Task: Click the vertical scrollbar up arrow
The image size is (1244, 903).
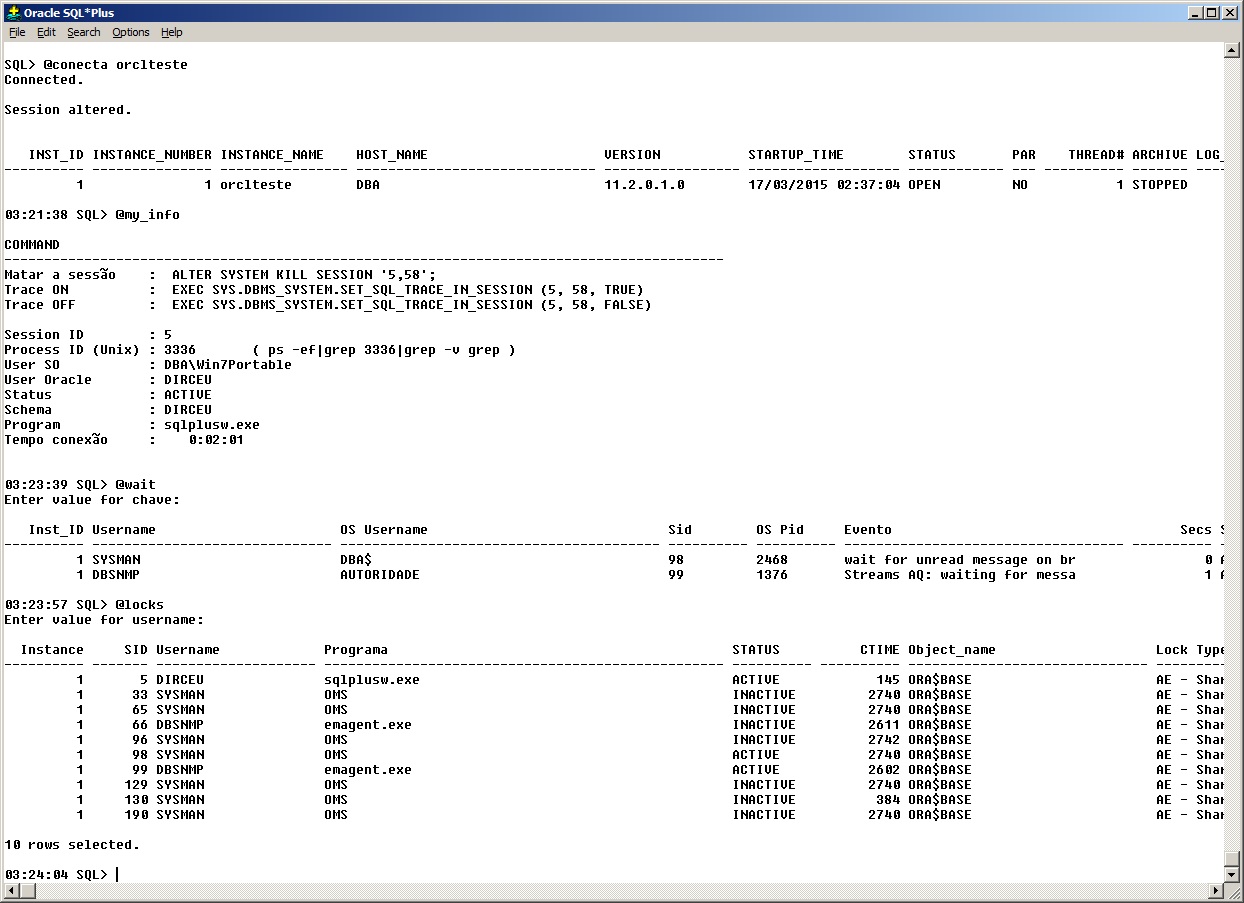Action: pos(1232,50)
